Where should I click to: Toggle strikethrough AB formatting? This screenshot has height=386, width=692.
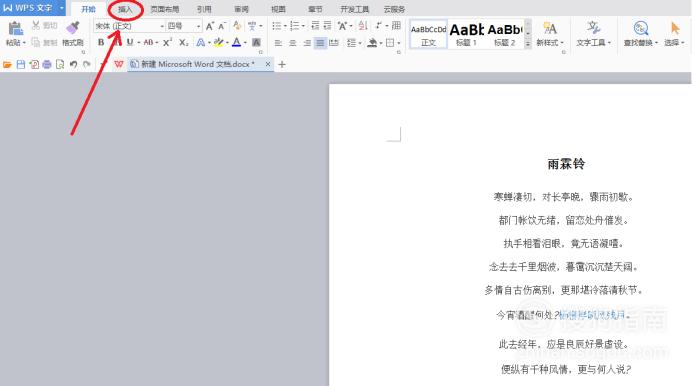pos(148,42)
